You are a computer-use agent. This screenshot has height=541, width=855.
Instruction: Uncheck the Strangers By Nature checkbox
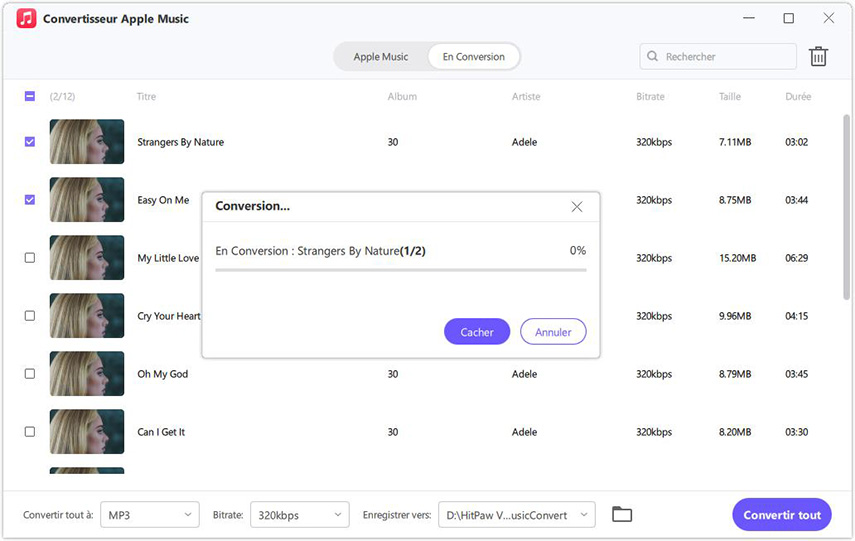(30, 142)
